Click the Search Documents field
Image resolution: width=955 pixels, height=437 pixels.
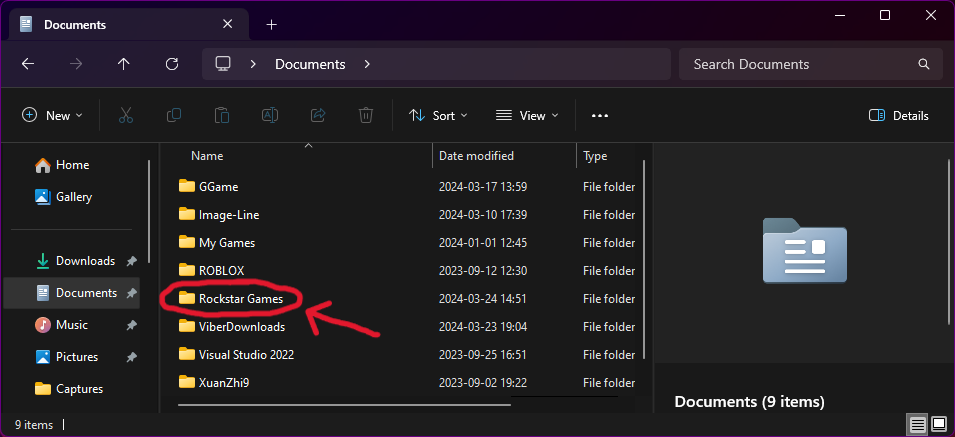[x=800, y=64]
